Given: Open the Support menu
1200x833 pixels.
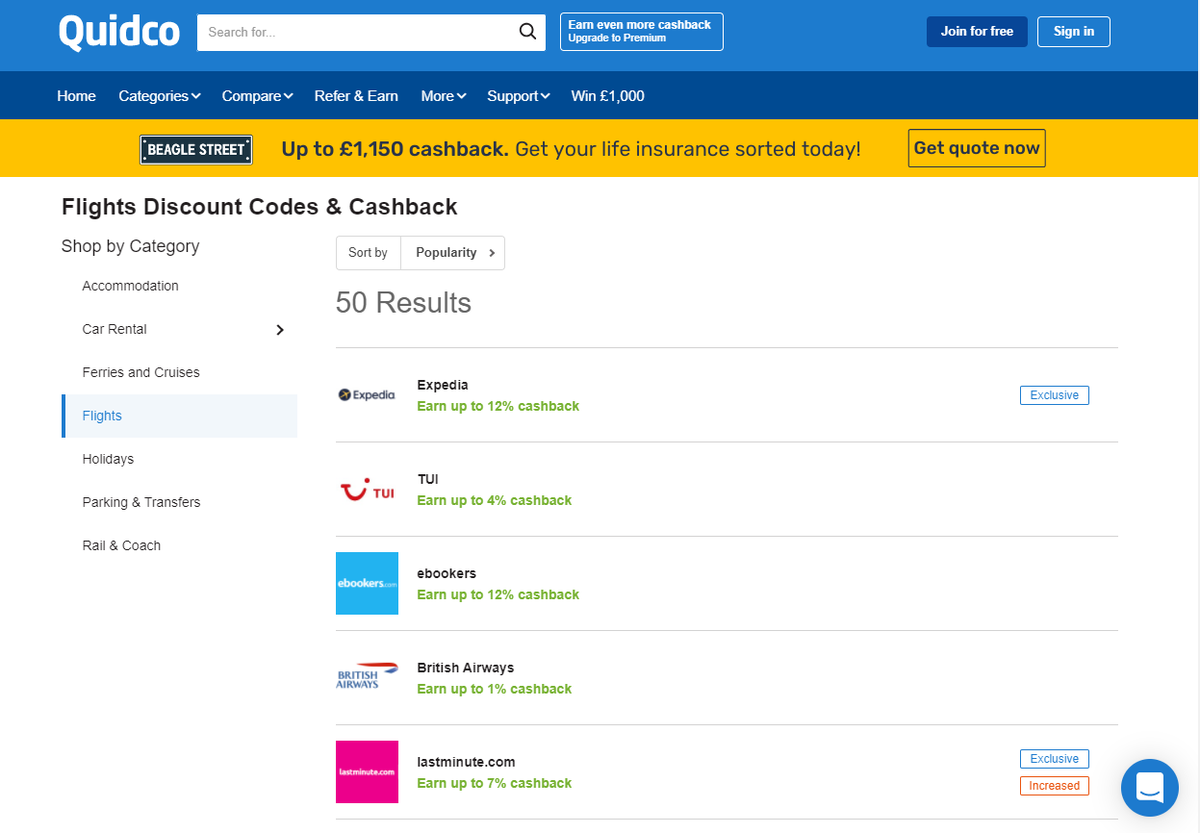Looking at the screenshot, I should pos(517,95).
